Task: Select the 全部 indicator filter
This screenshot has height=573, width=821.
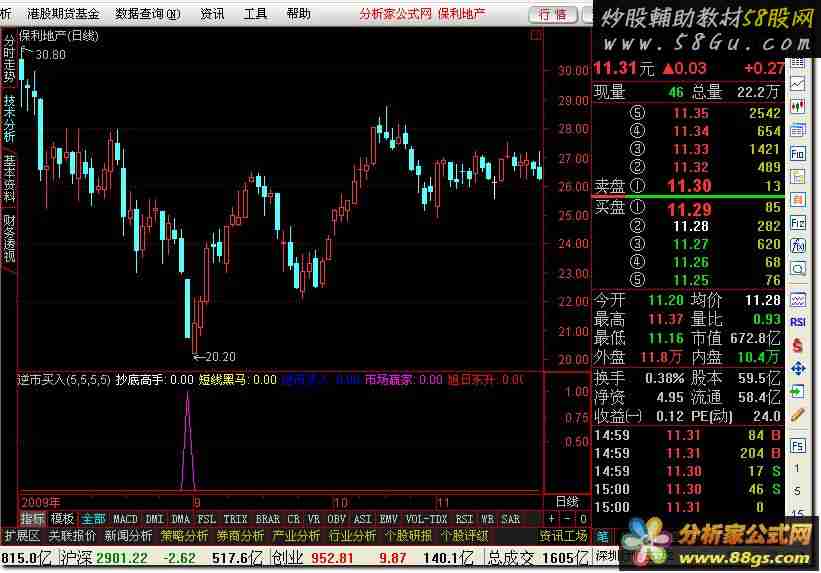Action: coord(93,519)
